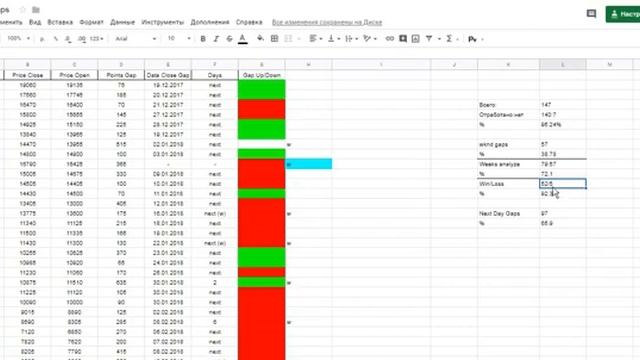Open the Arial font dropdown
This screenshot has height=360, width=640.
pyautogui.click(x=136, y=39)
